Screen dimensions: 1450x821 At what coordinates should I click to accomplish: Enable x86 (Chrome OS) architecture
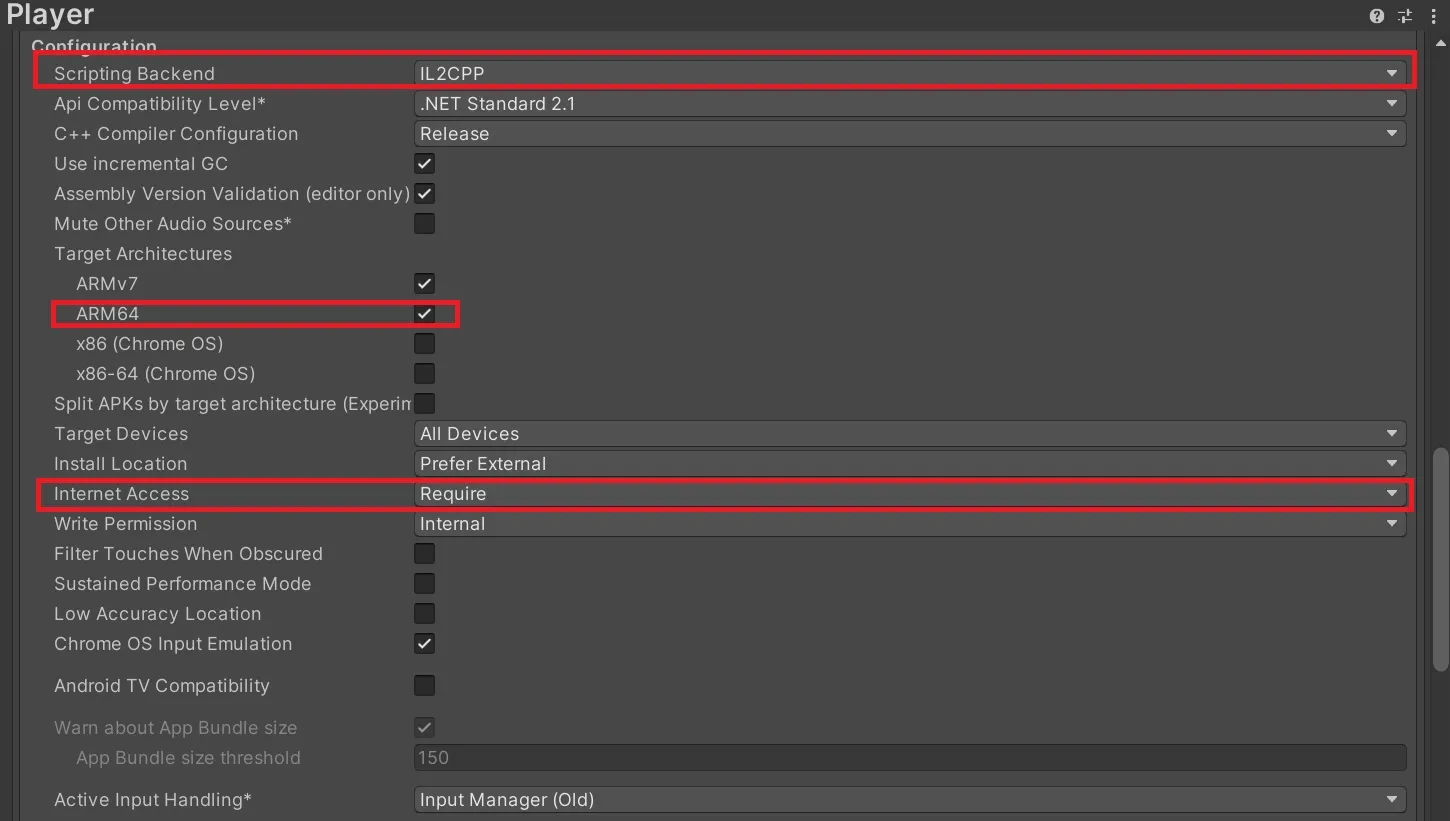click(425, 344)
